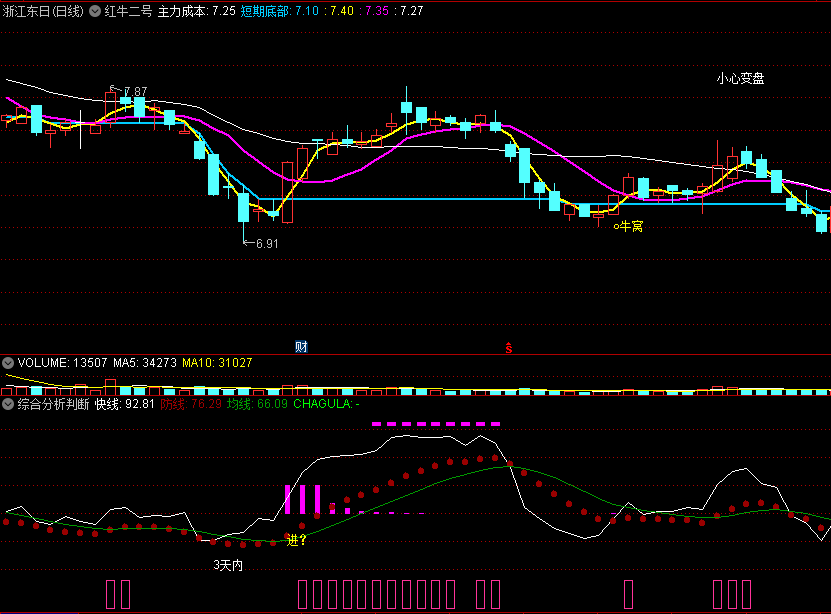Image resolution: width=831 pixels, height=614 pixels.
Task: Click the 快线: 92.81 value
Action: click(125, 404)
